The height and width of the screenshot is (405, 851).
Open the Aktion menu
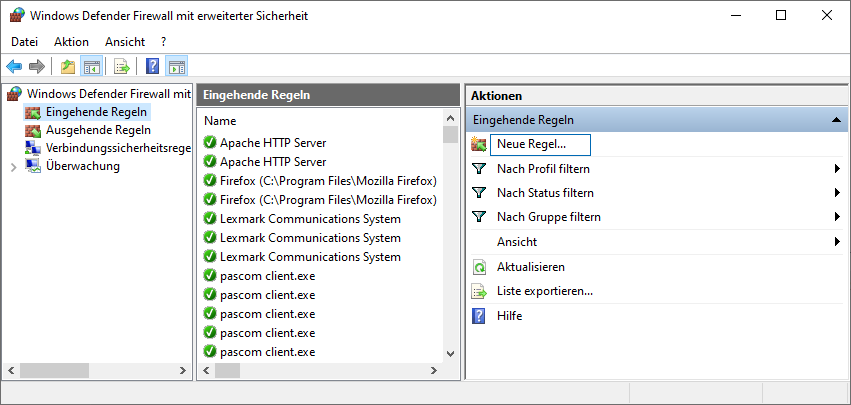click(71, 42)
